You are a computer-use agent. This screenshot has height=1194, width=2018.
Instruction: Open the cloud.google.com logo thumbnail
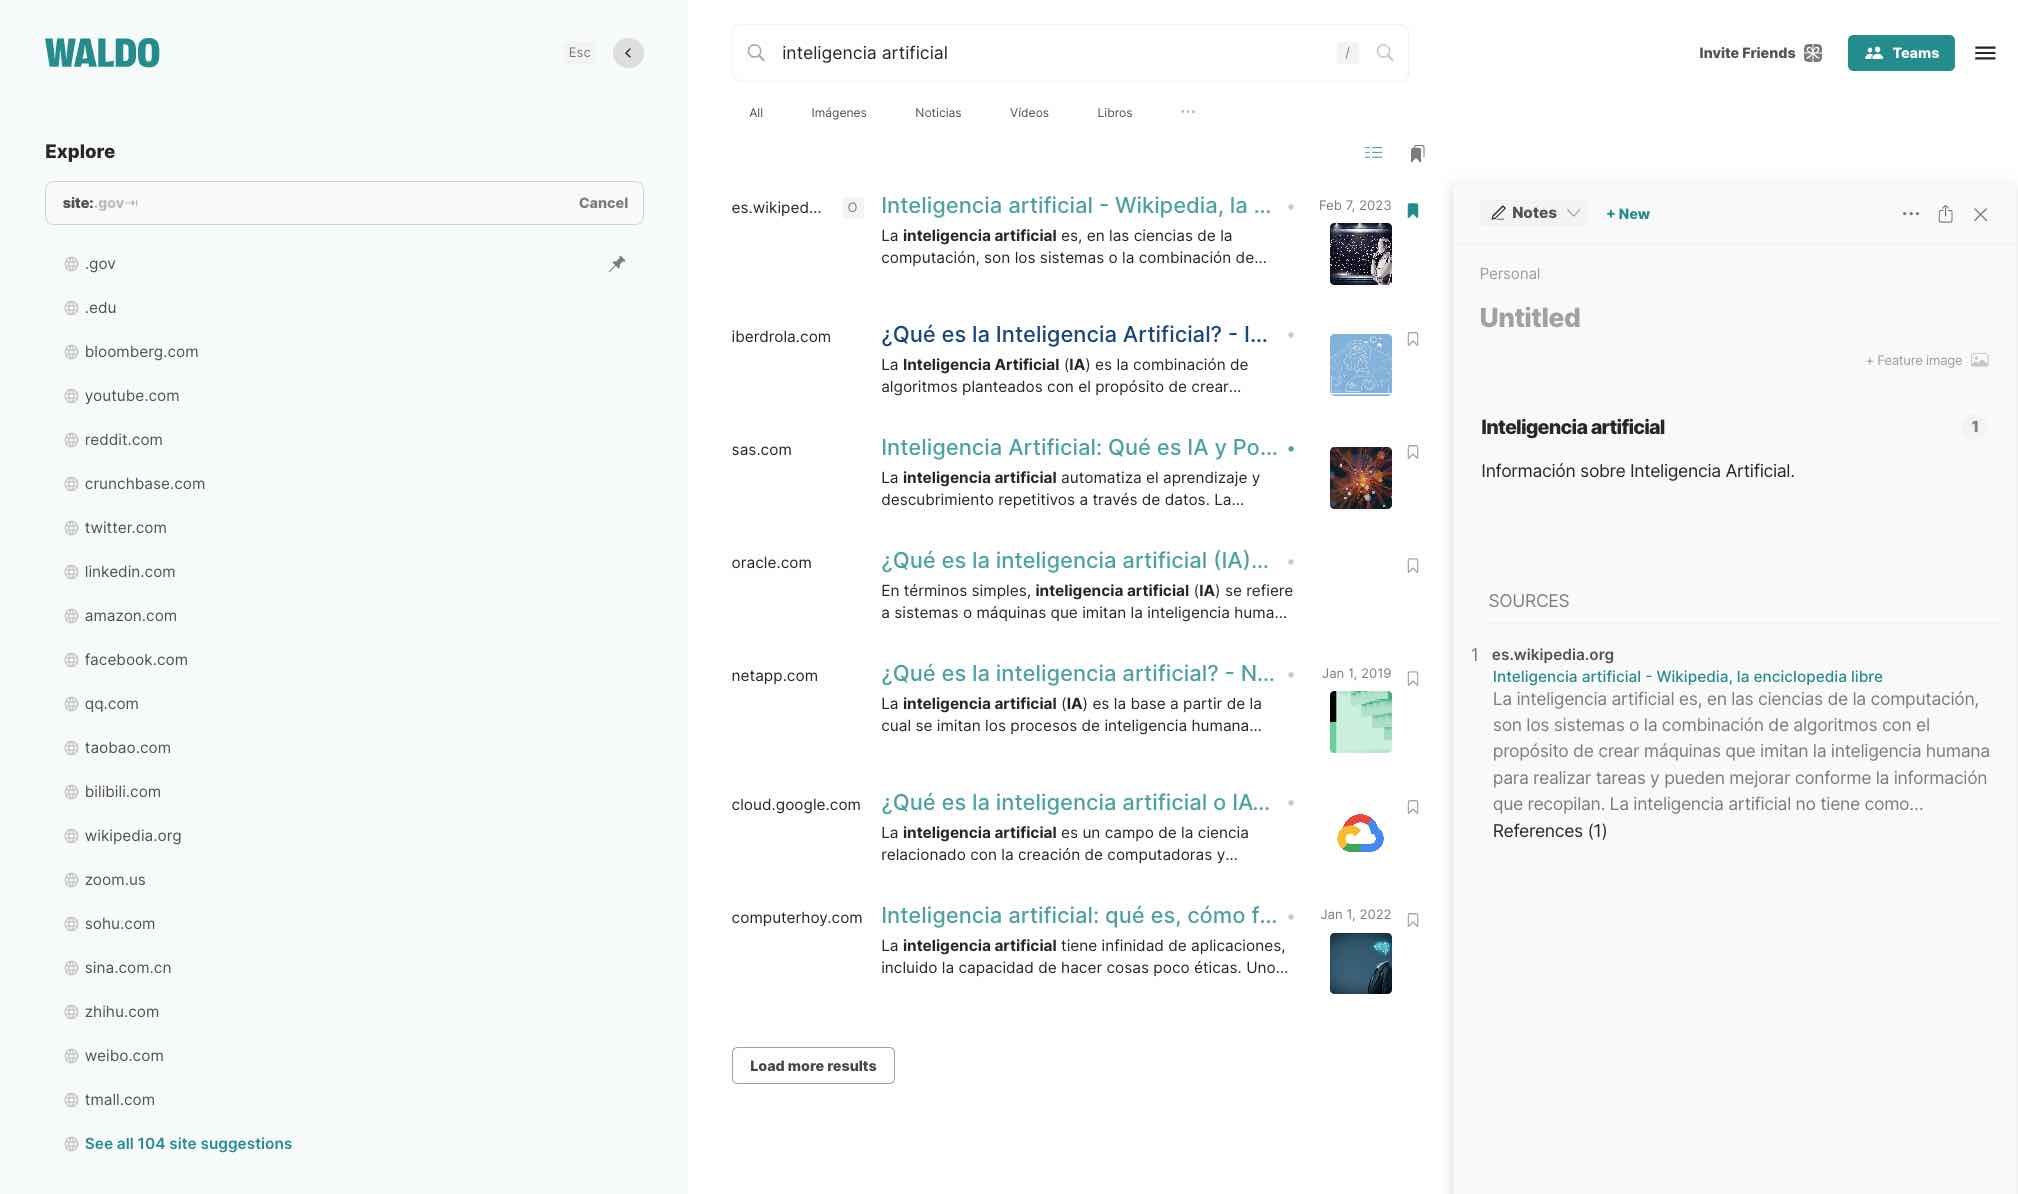pos(1360,833)
